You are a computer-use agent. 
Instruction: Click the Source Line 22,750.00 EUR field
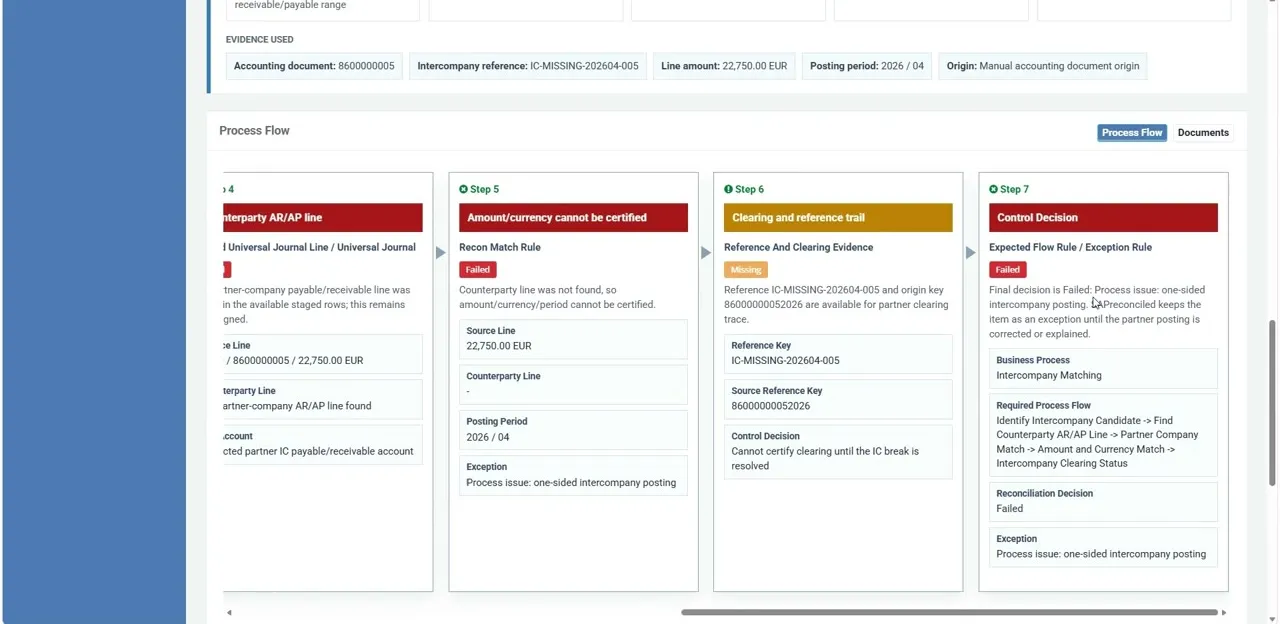(573, 339)
